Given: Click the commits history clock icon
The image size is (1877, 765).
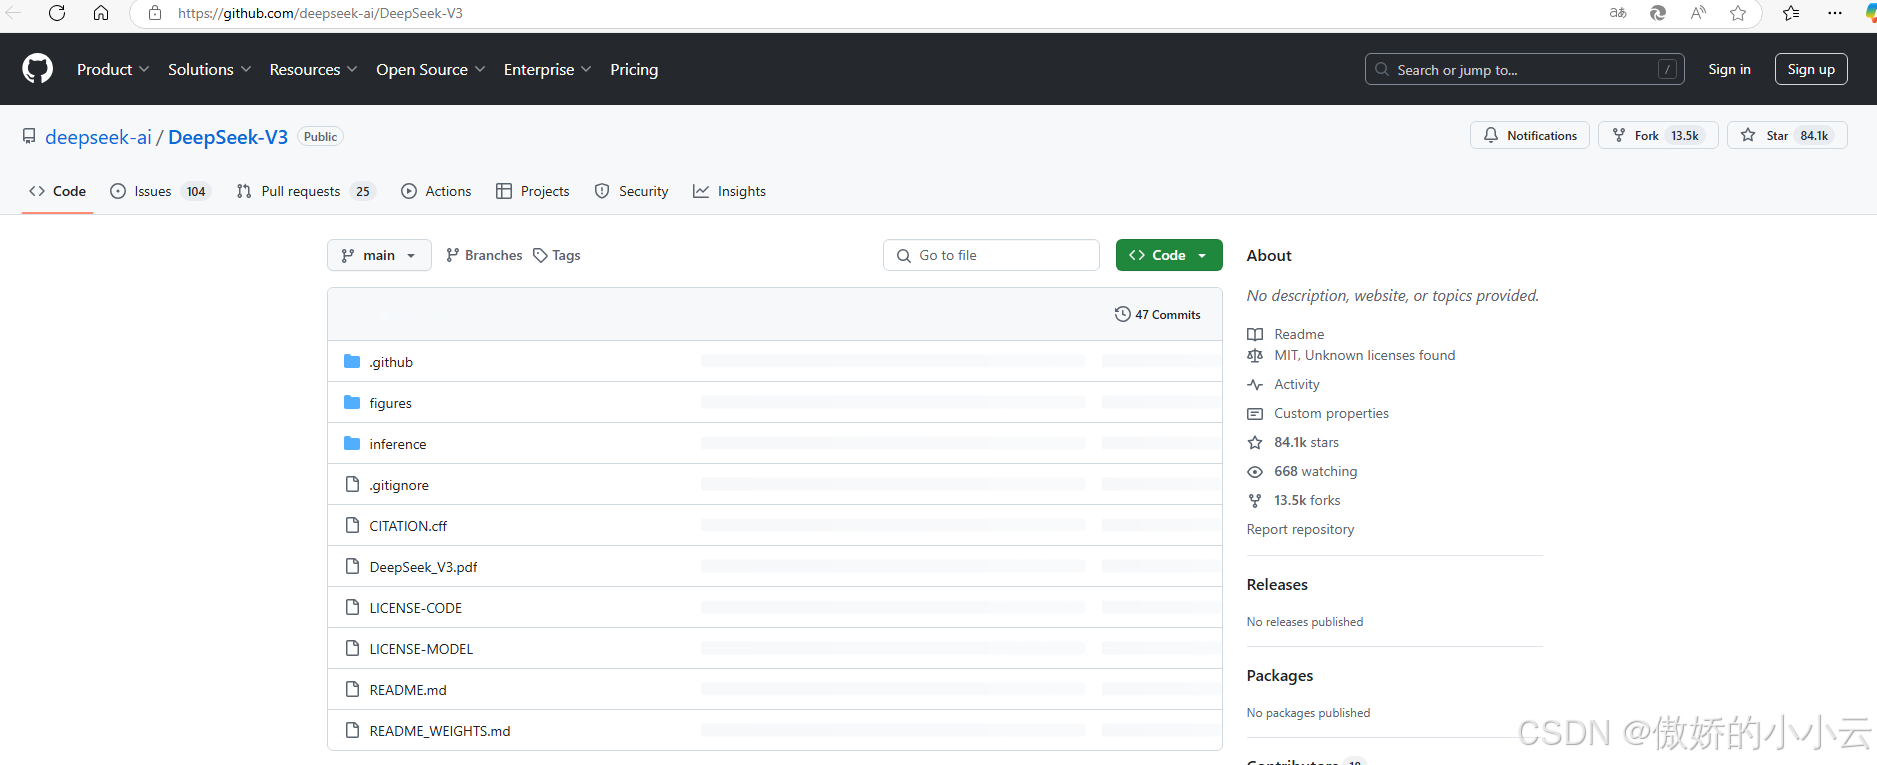Looking at the screenshot, I should [1122, 314].
